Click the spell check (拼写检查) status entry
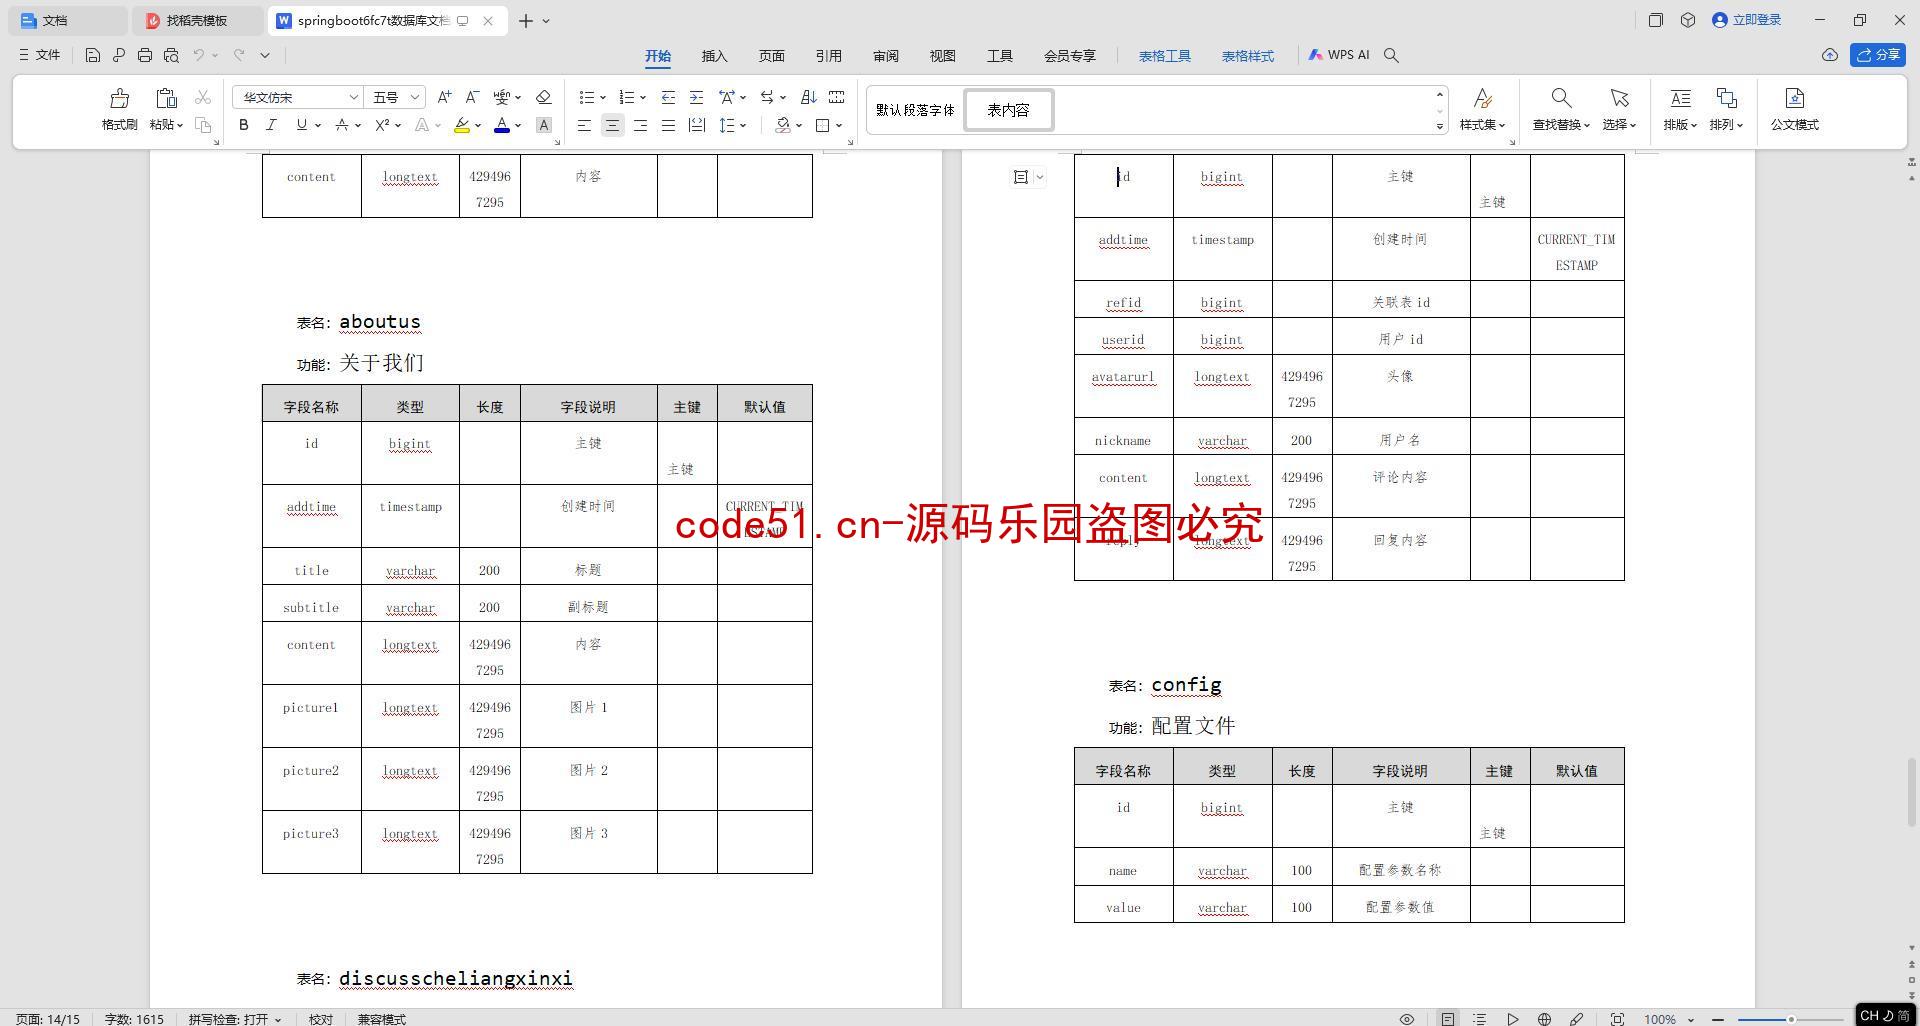Viewport: 1920px width, 1026px height. coord(235,1019)
